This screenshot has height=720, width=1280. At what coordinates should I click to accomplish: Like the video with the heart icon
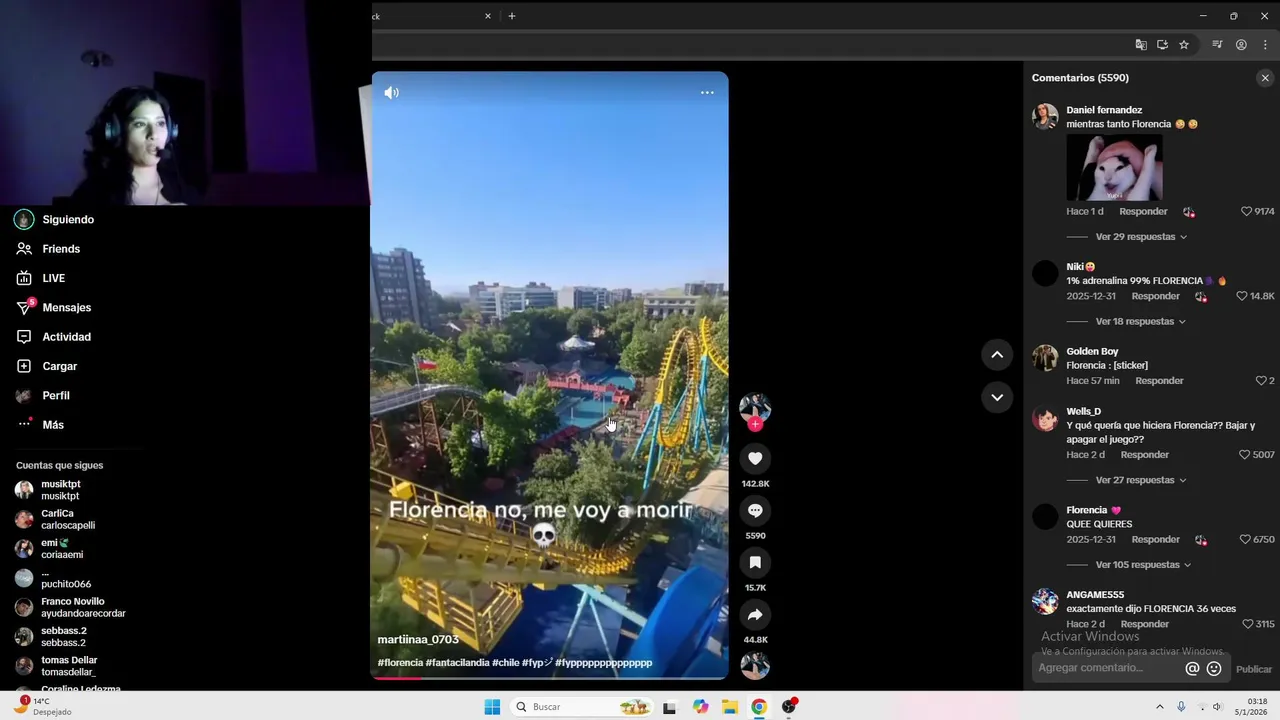pos(755,458)
